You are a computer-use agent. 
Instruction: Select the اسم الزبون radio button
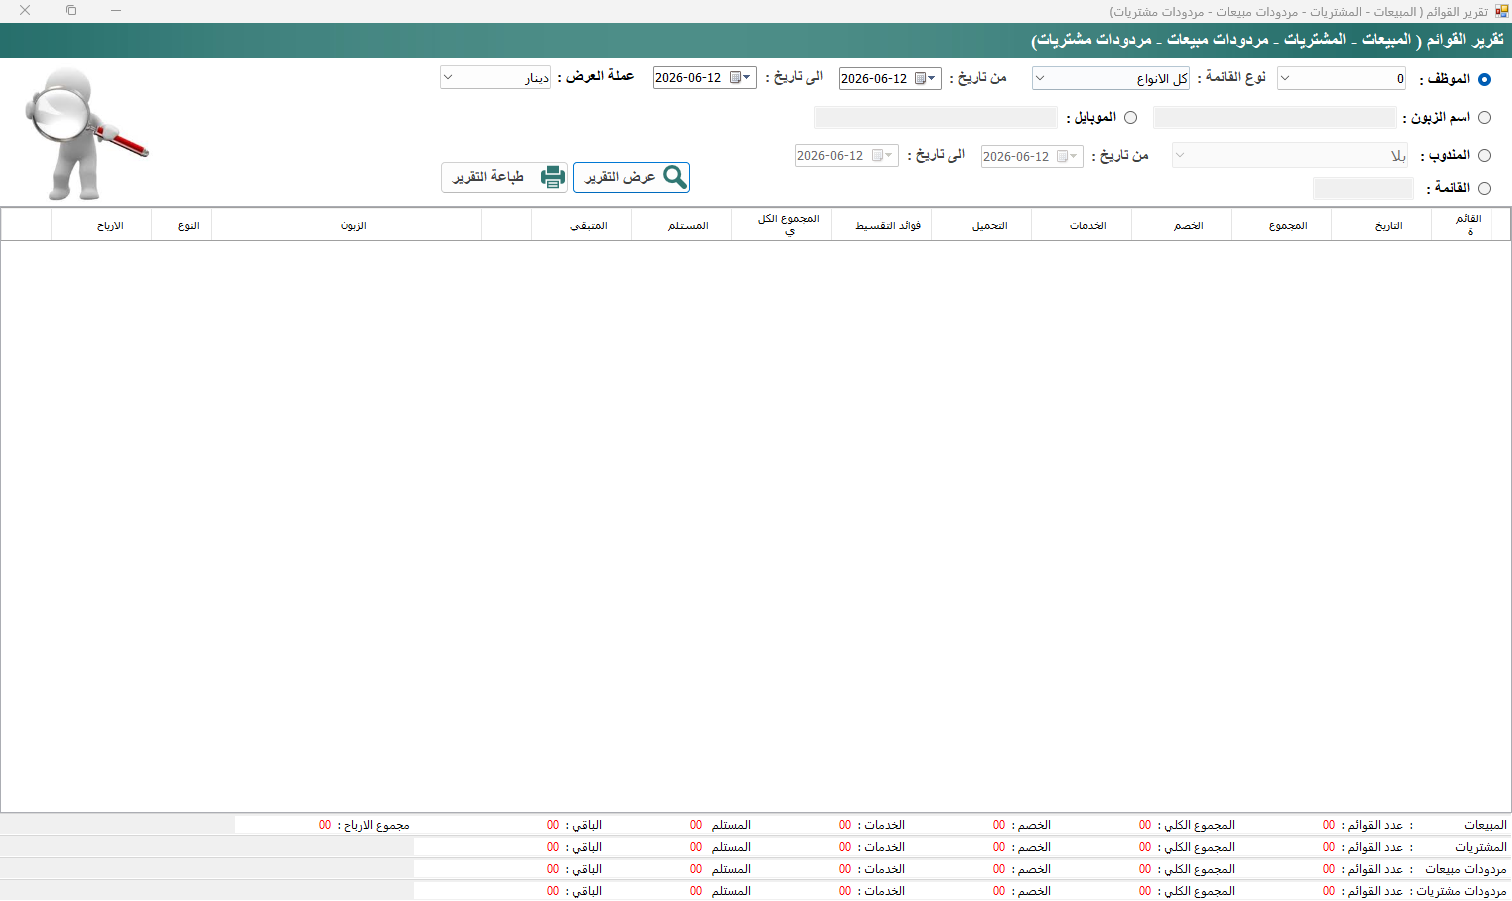(1484, 118)
